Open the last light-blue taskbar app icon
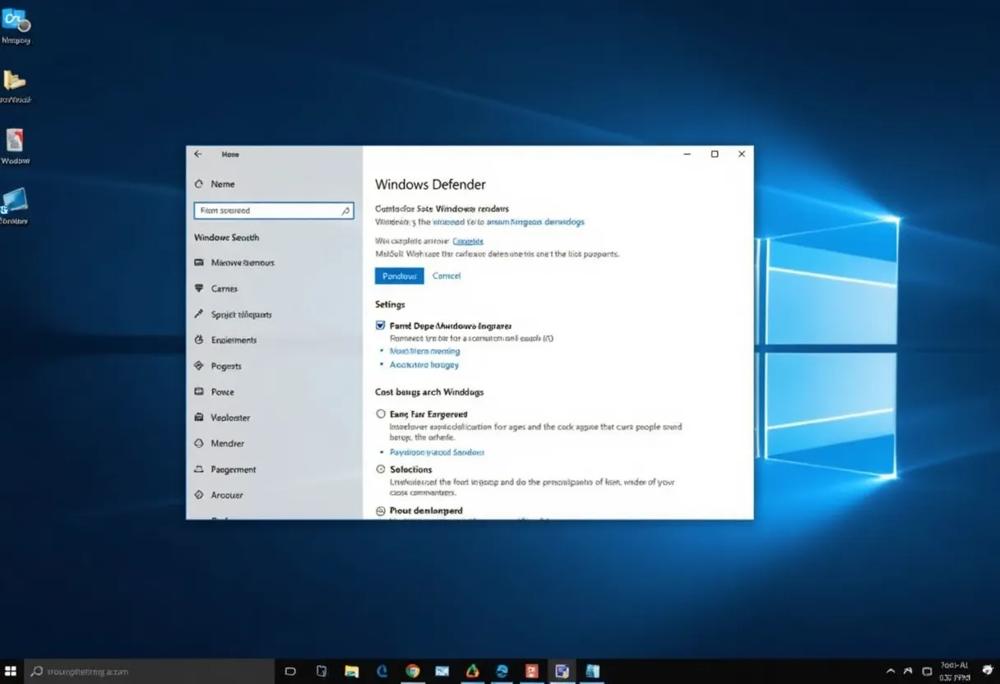The height and width of the screenshot is (684, 1000). pos(592,671)
